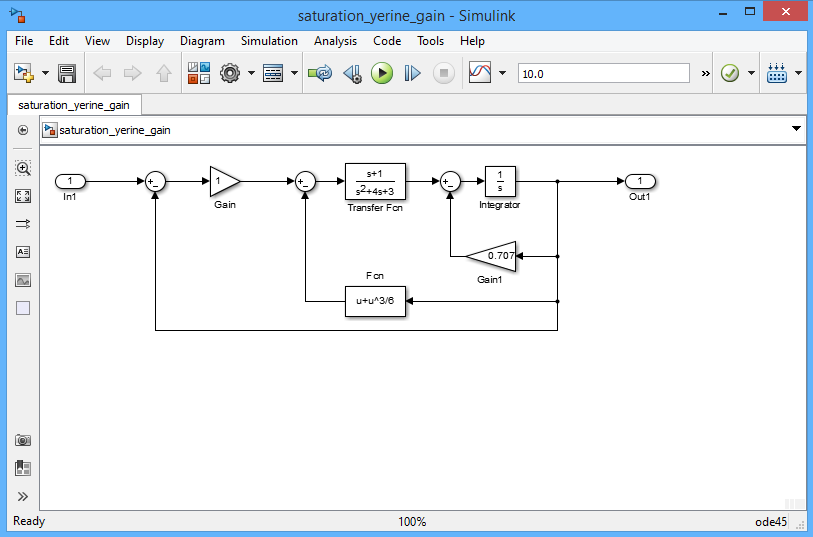Edit the simulation stop time field 10.0

coord(604,73)
